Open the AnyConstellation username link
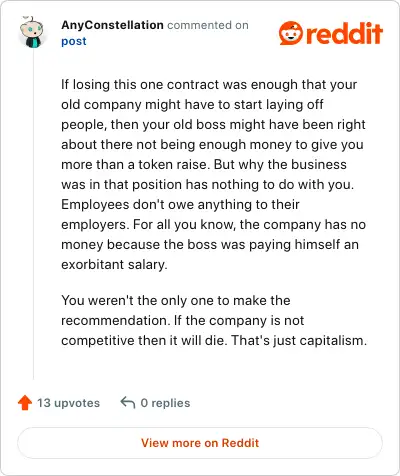400x476 pixels. click(112, 25)
